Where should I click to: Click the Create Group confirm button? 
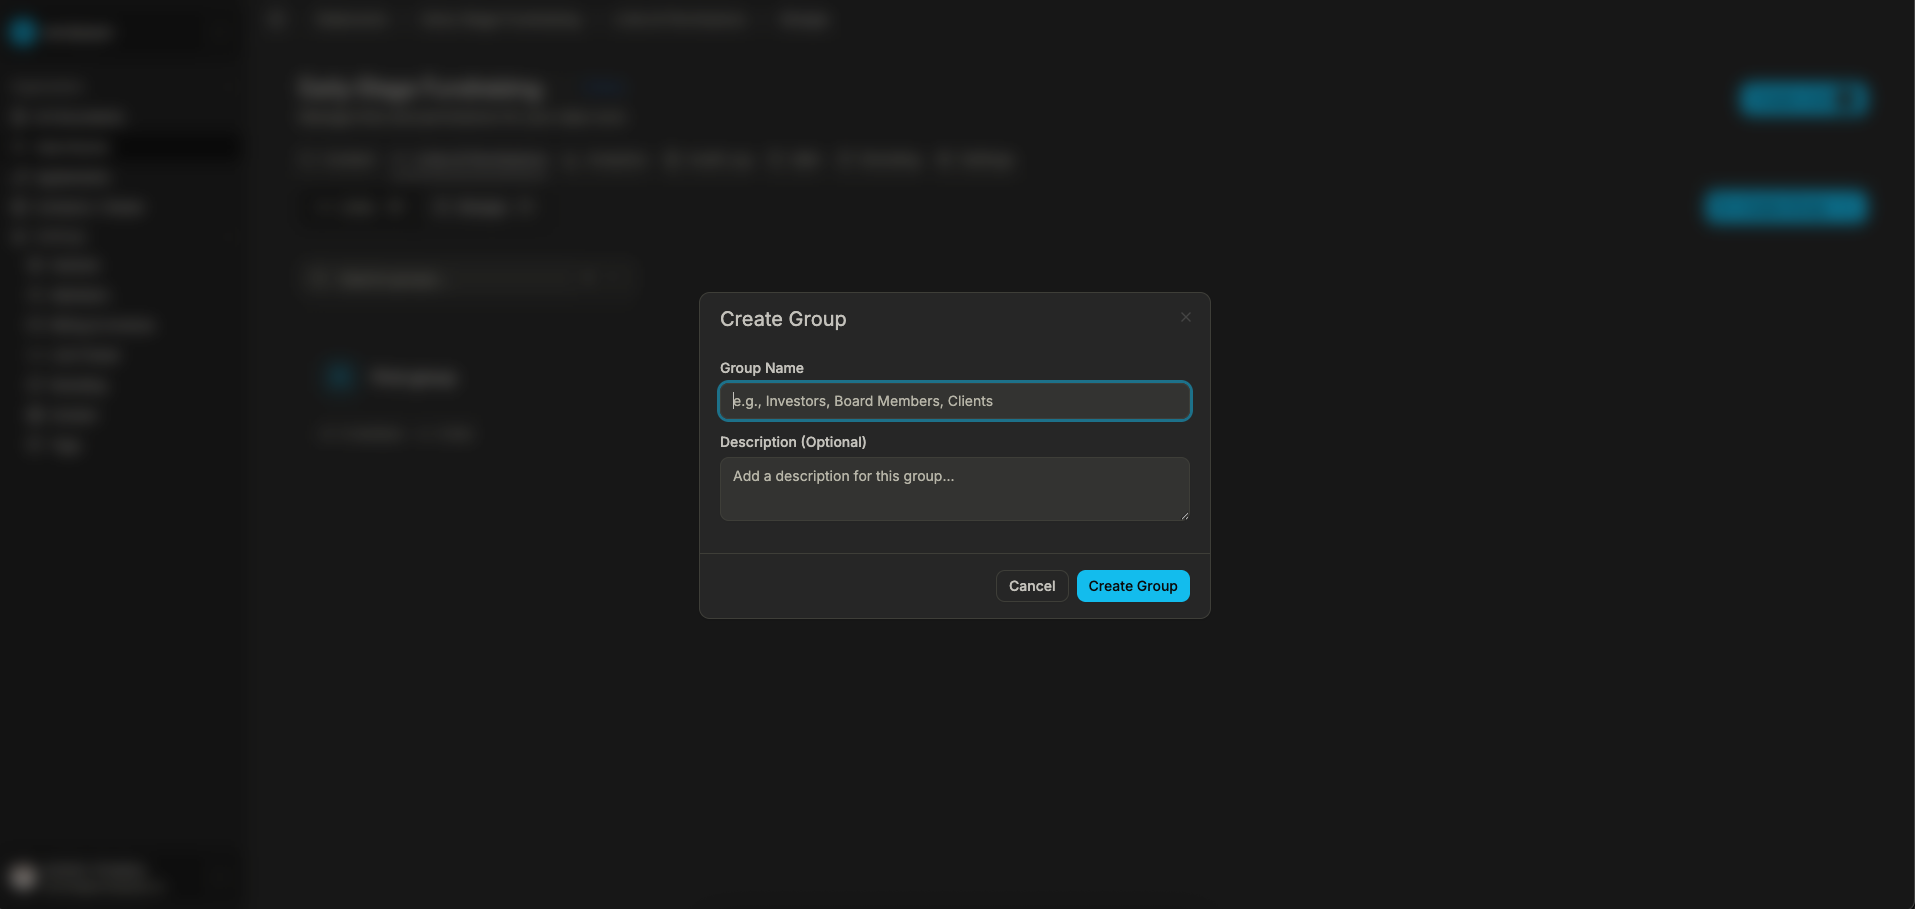pyautogui.click(x=1132, y=585)
